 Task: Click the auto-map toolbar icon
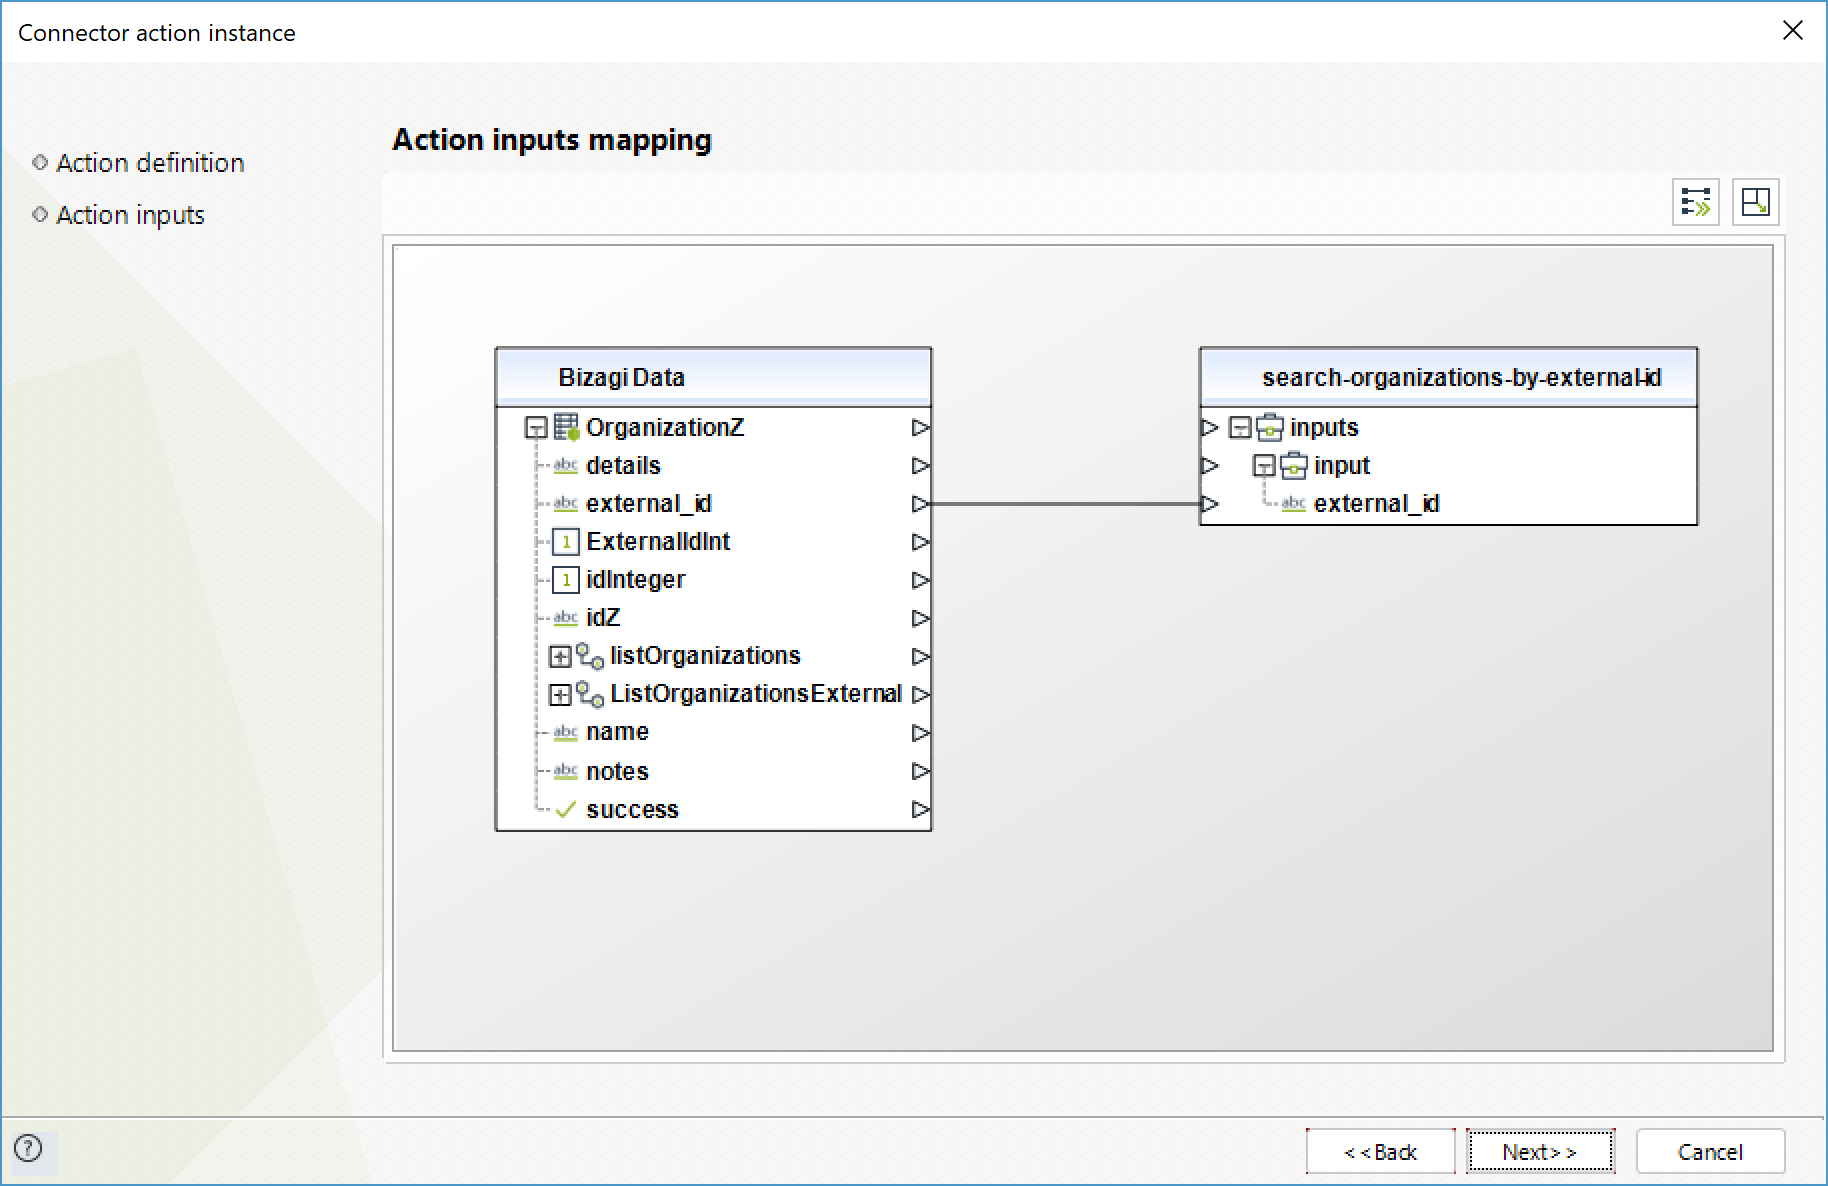tap(1696, 202)
